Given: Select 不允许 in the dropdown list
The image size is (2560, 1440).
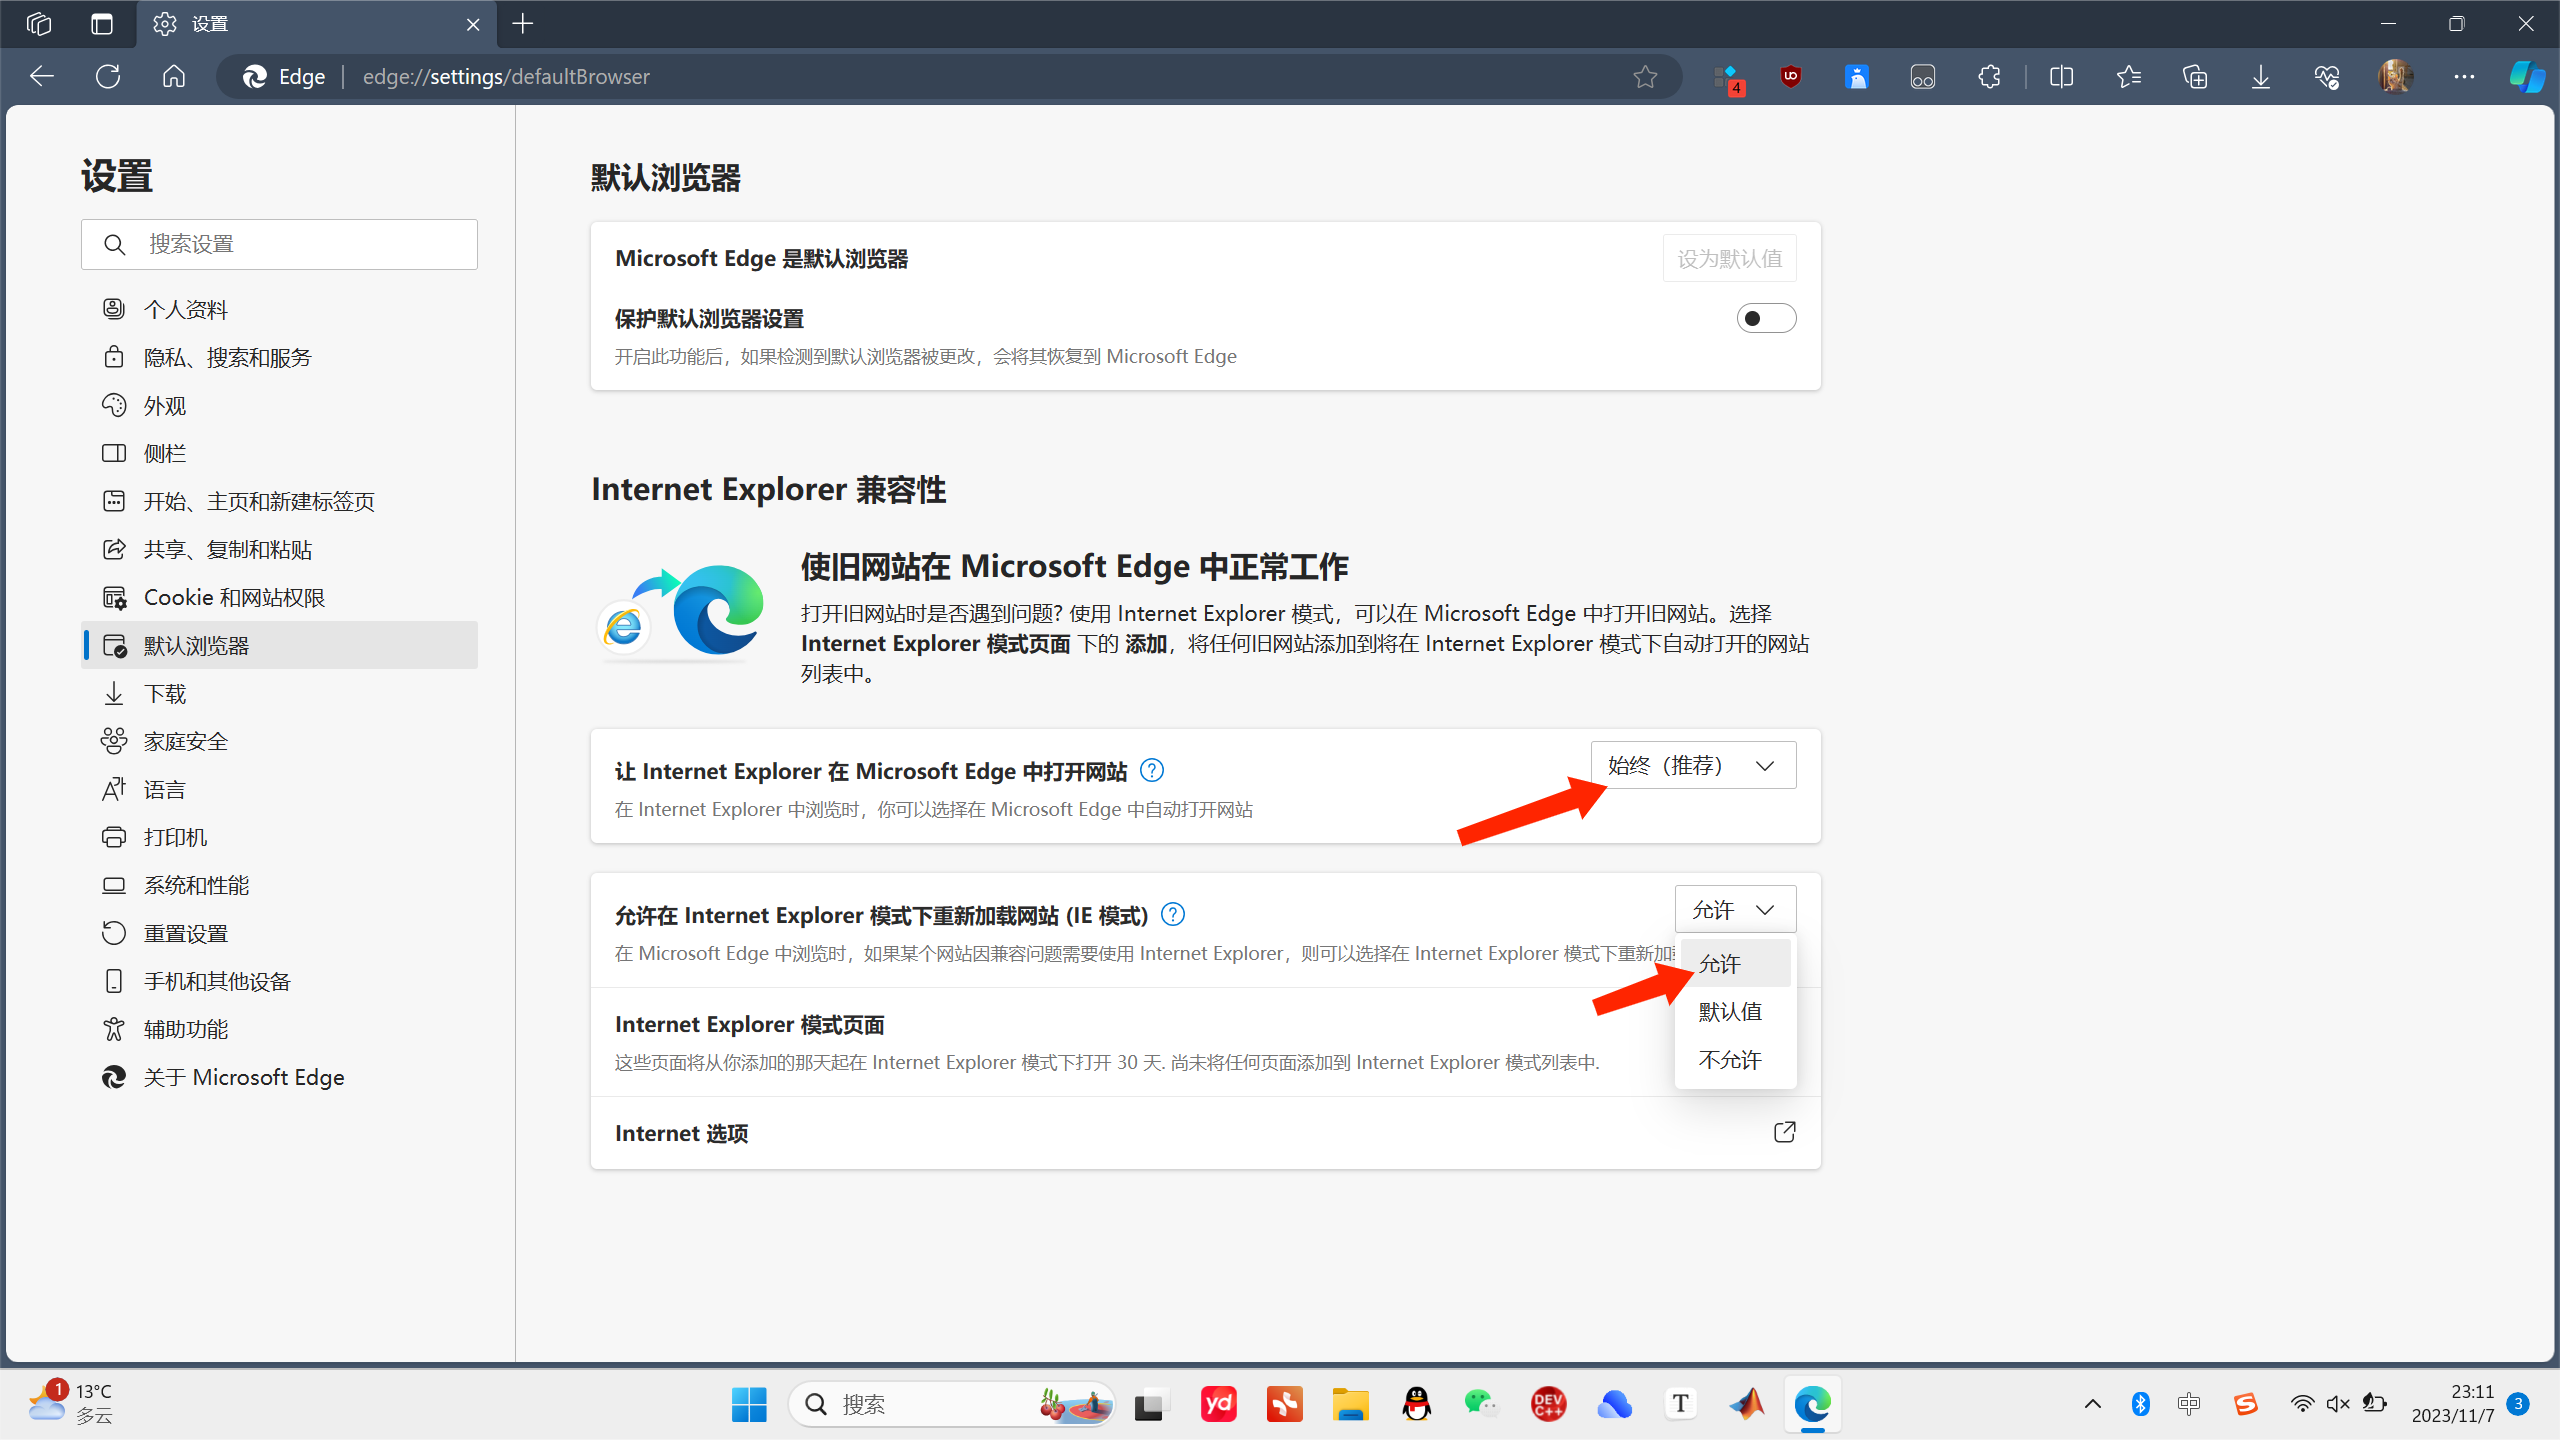Looking at the screenshot, I should 1735,1059.
